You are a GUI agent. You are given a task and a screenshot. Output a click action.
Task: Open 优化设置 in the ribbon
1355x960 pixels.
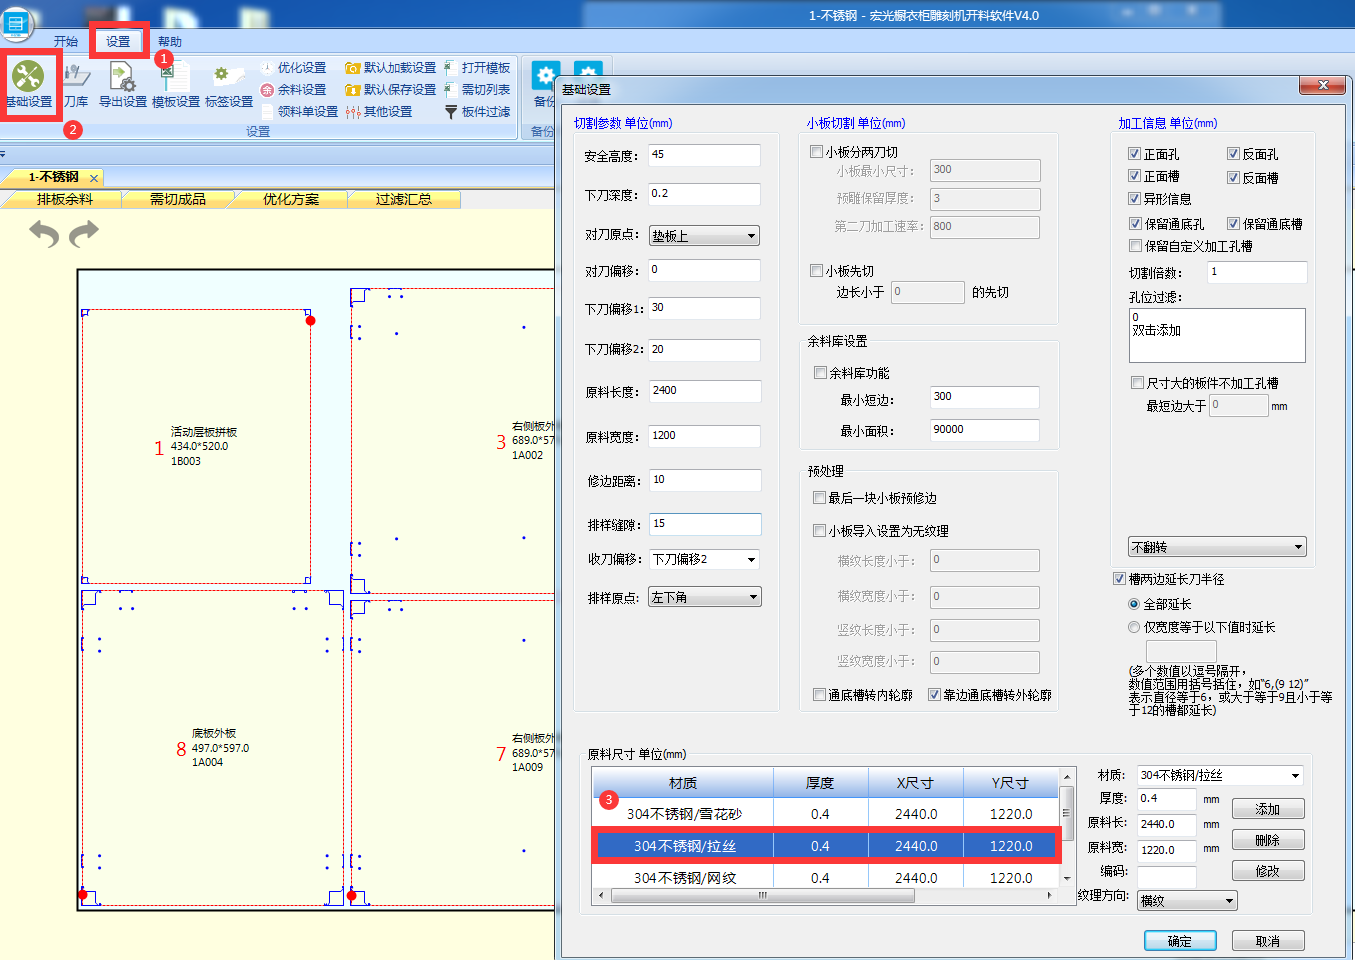pos(293,68)
